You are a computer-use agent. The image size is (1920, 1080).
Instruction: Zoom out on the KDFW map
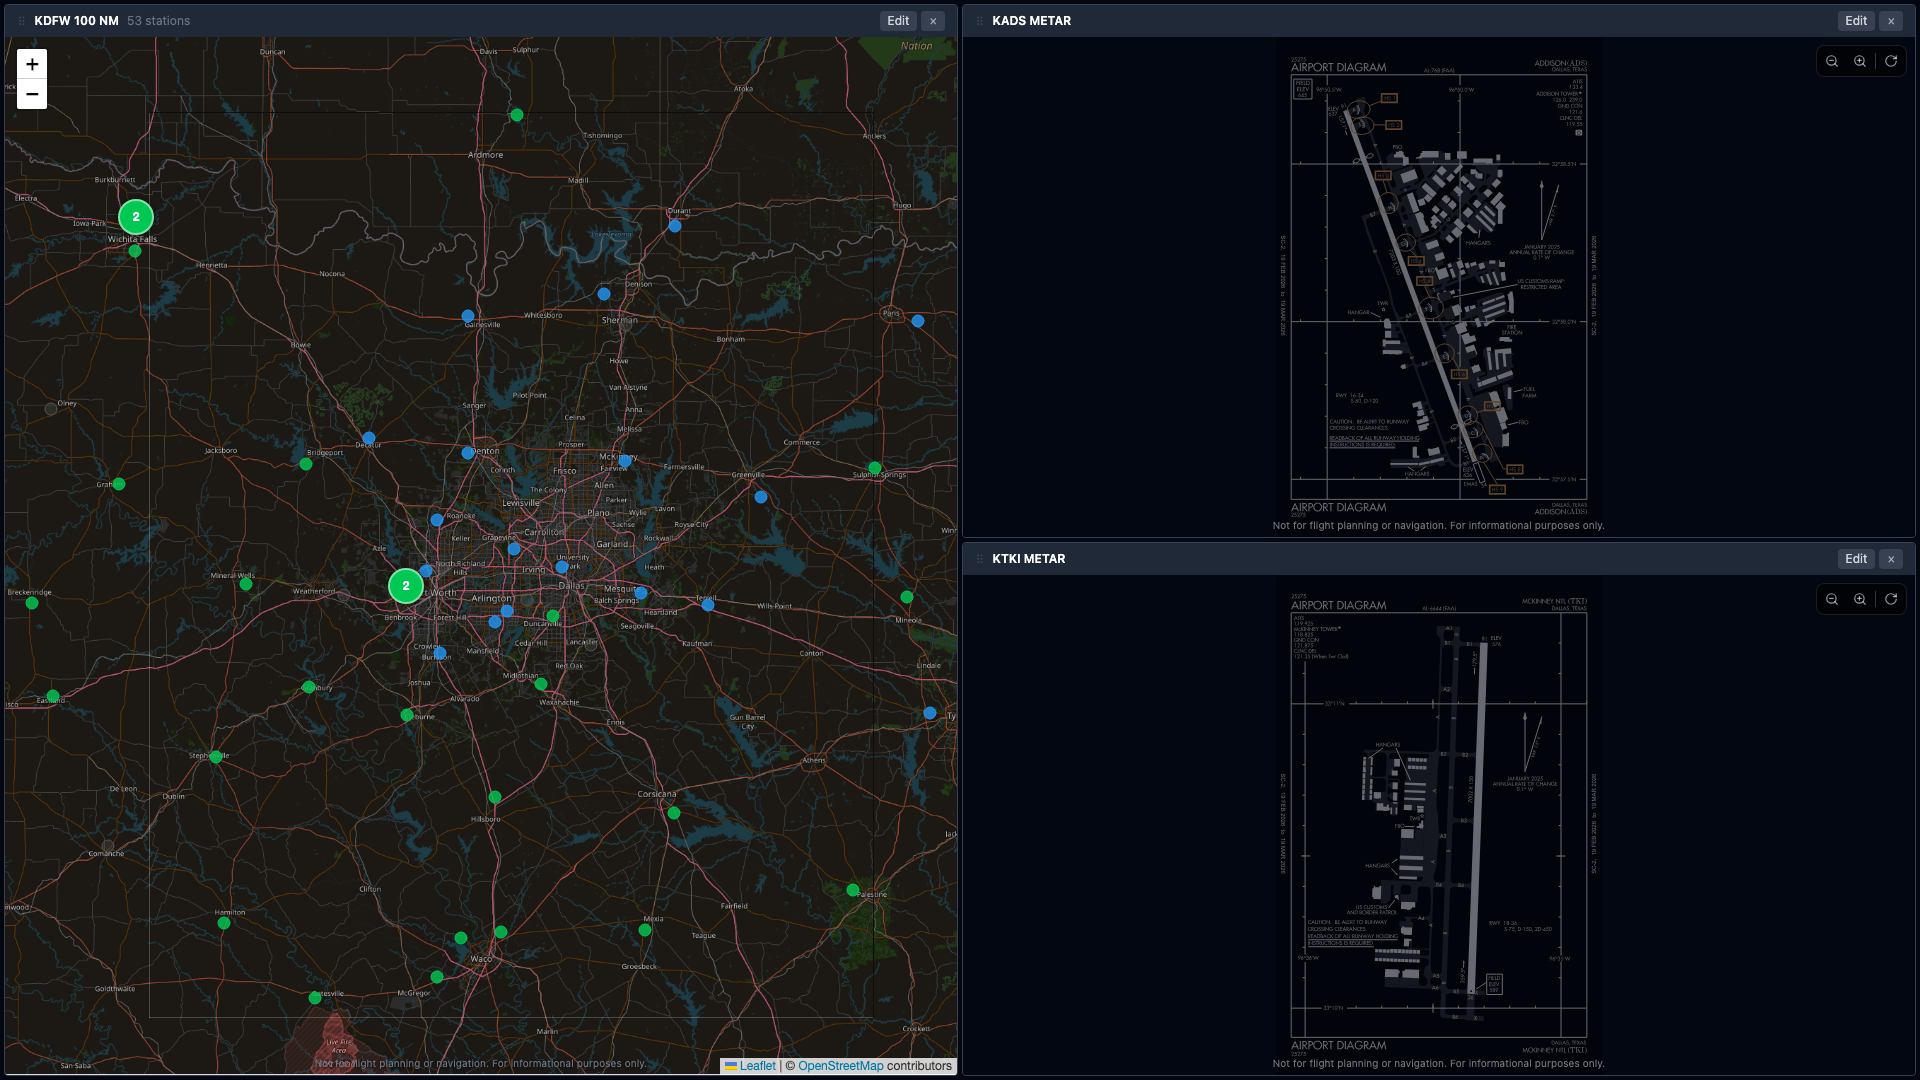(x=32, y=94)
